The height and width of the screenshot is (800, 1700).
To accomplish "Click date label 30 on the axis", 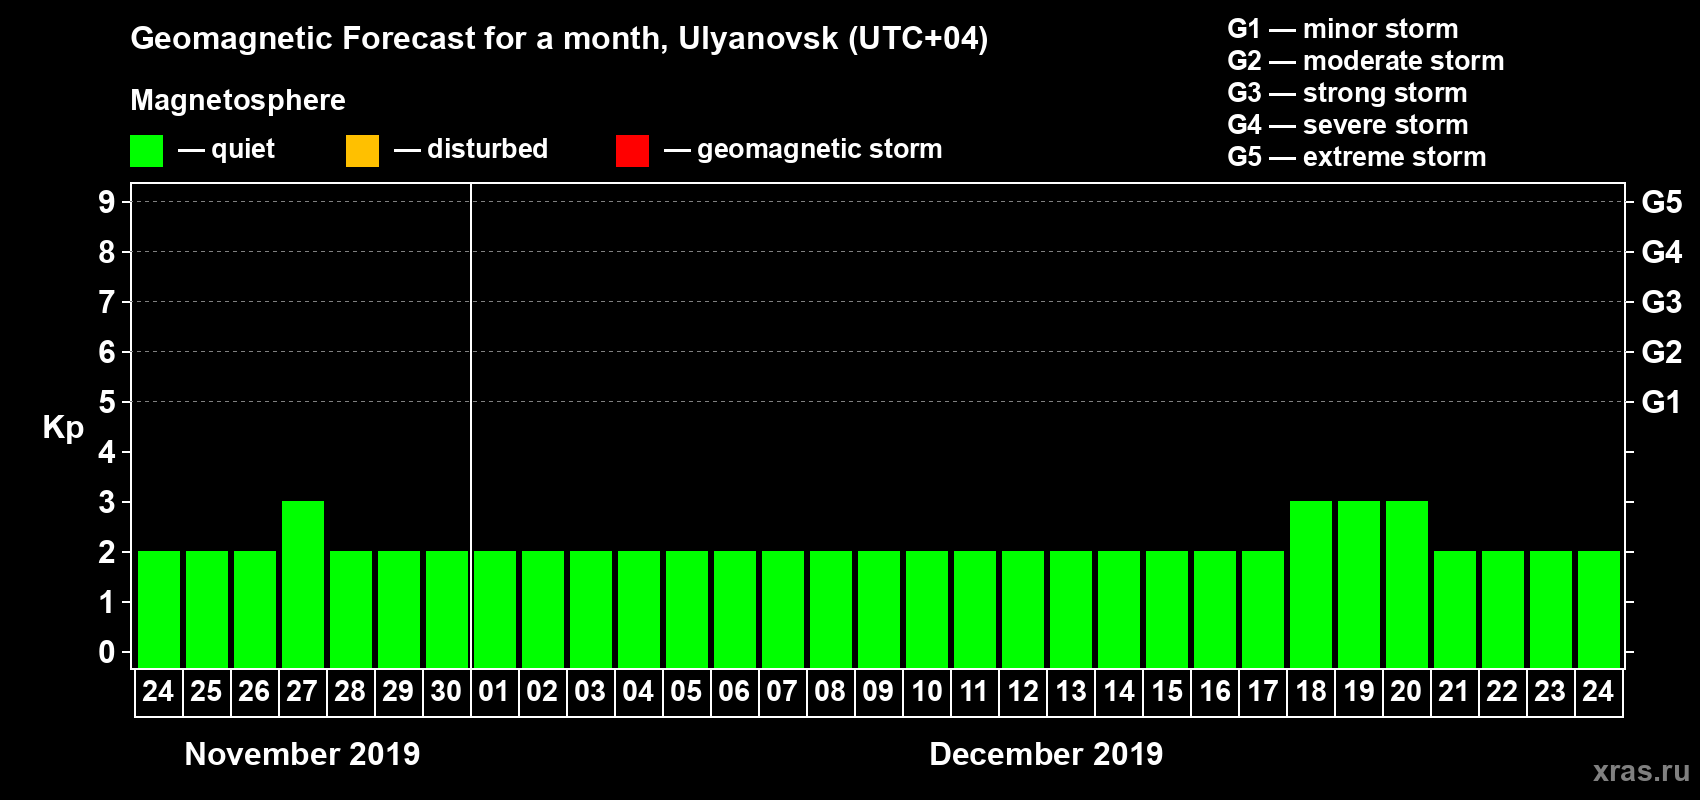I will coord(446,691).
